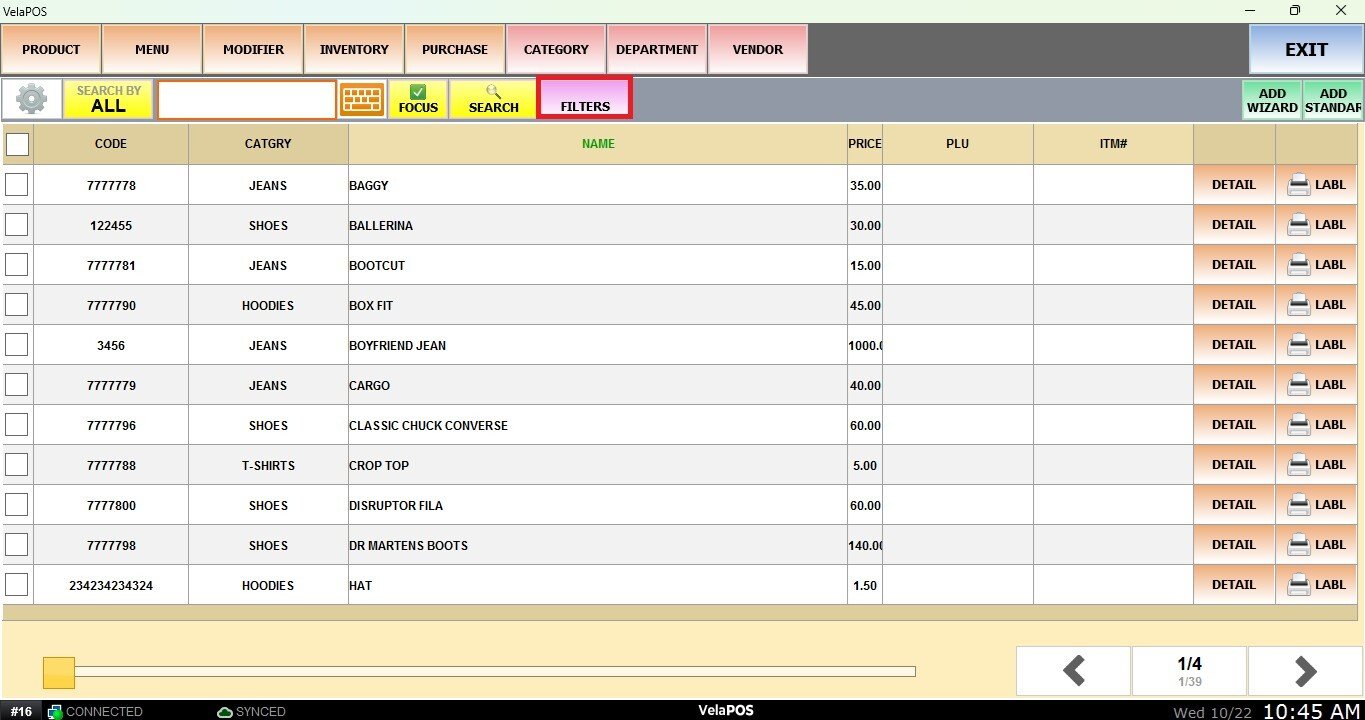Toggle the FOCUS checkbox button
This screenshot has height=720, width=1365.
coord(418,99)
